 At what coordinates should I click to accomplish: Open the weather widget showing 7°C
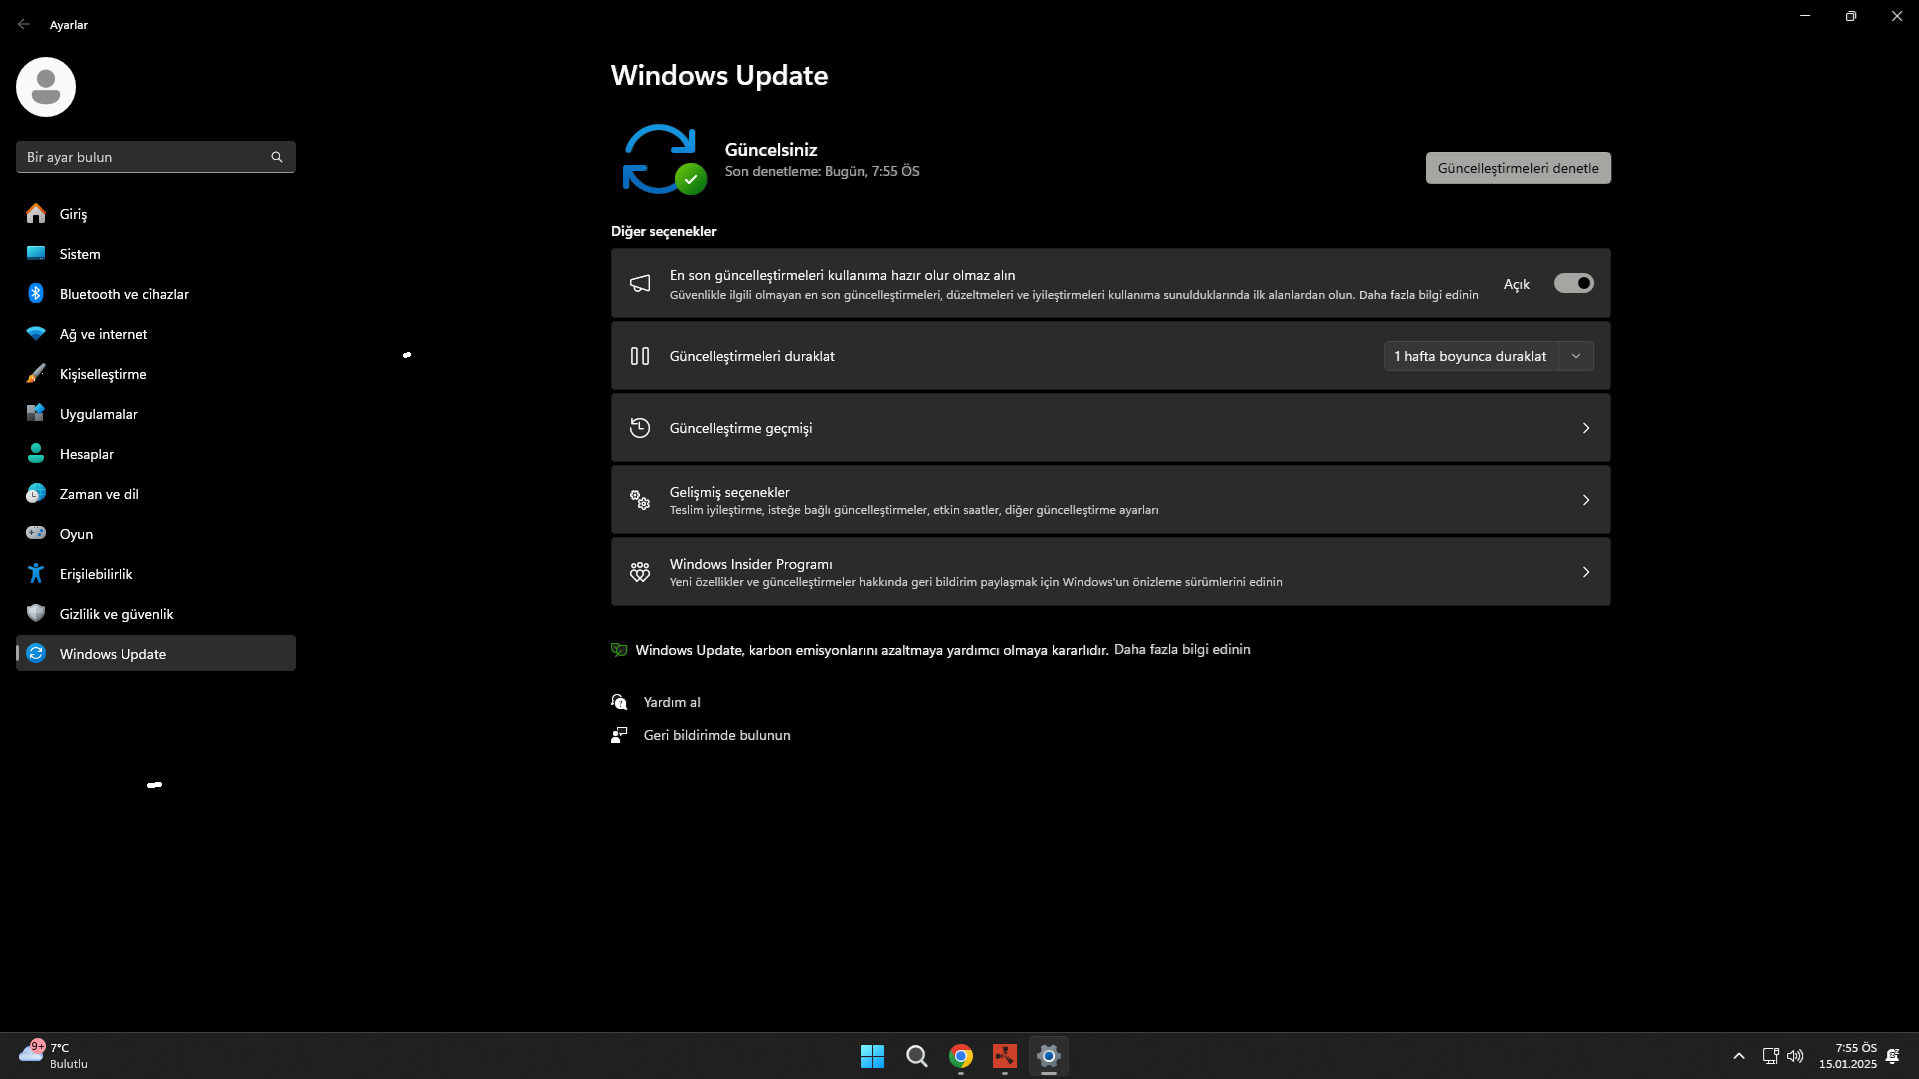pos(54,1056)
